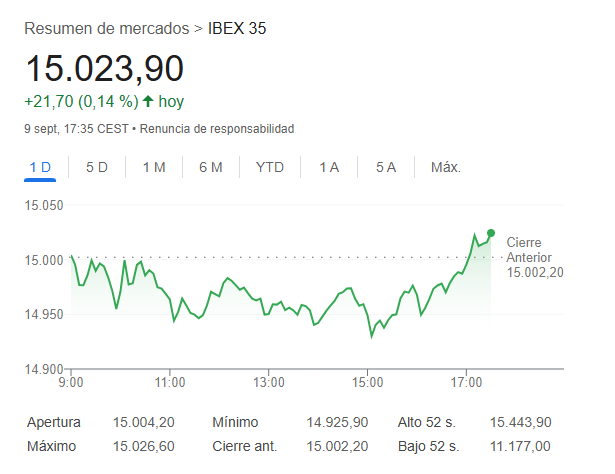Switch to the 1 M chart range

pyautogui.click(x=153, y=167)
